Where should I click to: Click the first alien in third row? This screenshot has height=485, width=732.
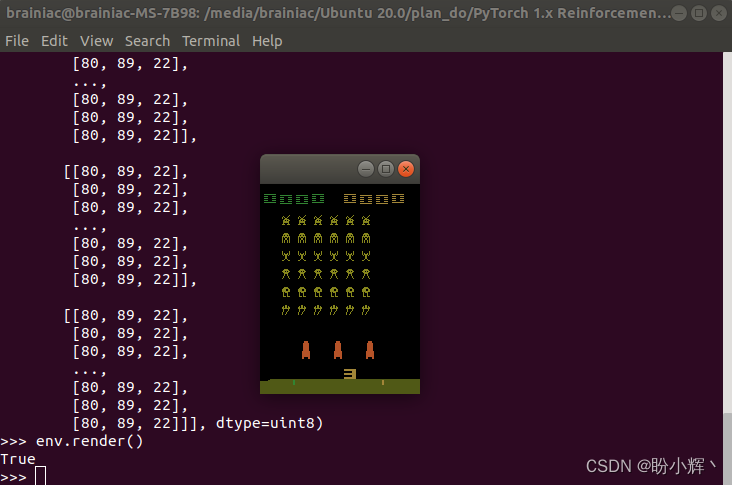pos(286,256)
